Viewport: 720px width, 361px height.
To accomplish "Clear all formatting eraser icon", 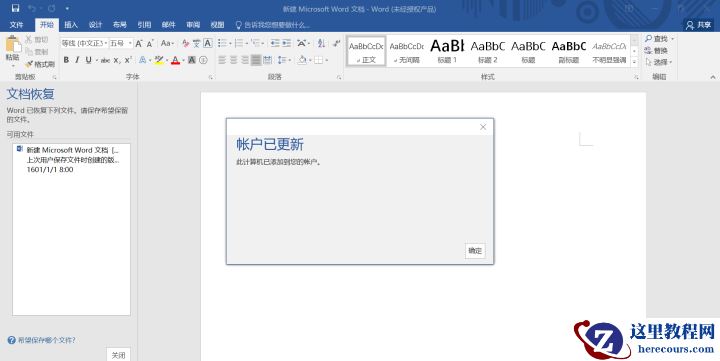I will tap(186, 43).
